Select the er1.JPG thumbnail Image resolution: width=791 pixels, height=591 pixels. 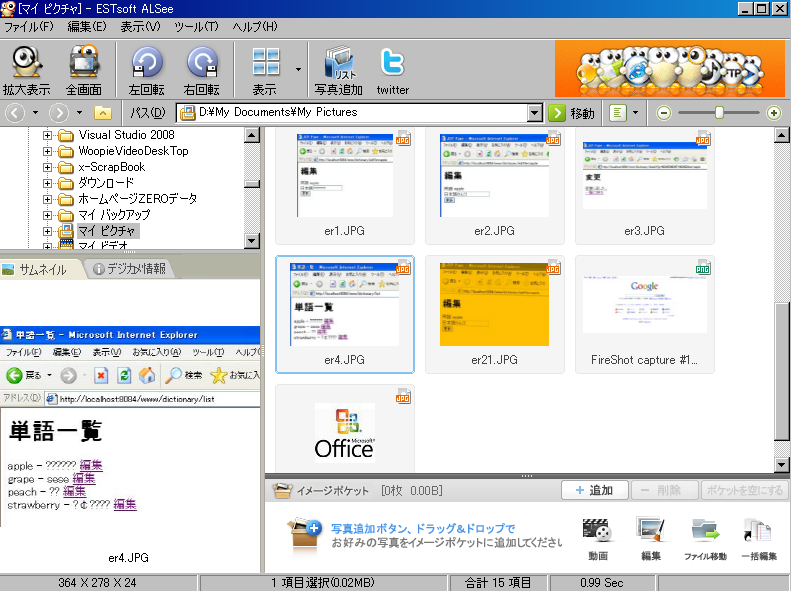click(345, 186)
